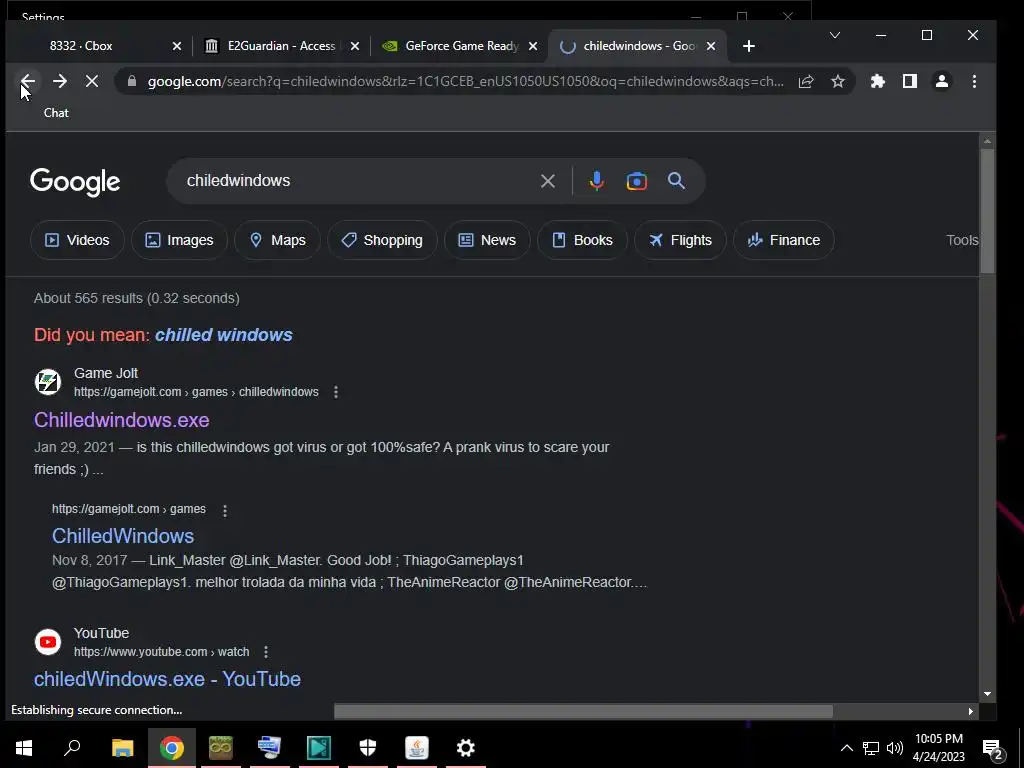Open the tab search dropdown chevron
The width and height of the screenshot is (1024, 768).
835,35
